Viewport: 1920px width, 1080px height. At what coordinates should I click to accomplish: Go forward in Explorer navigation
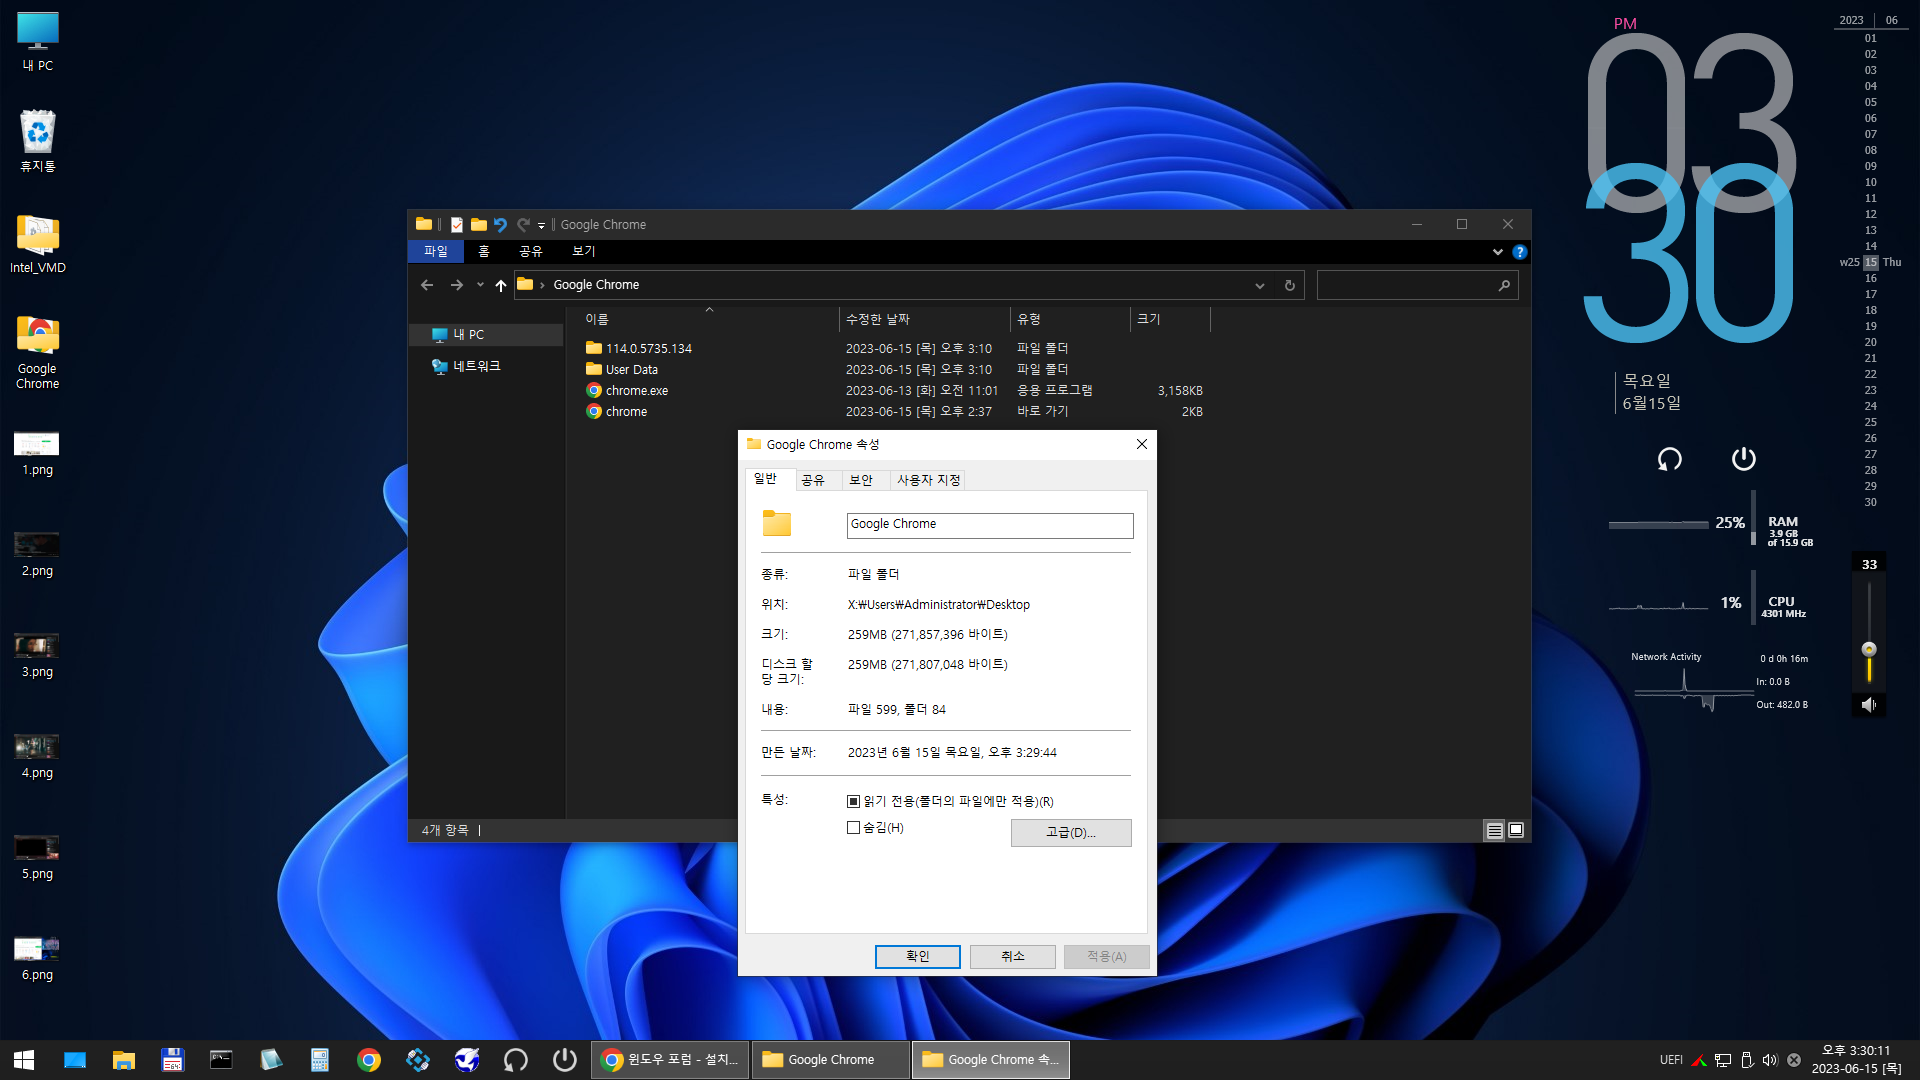(x=457, y=285)
